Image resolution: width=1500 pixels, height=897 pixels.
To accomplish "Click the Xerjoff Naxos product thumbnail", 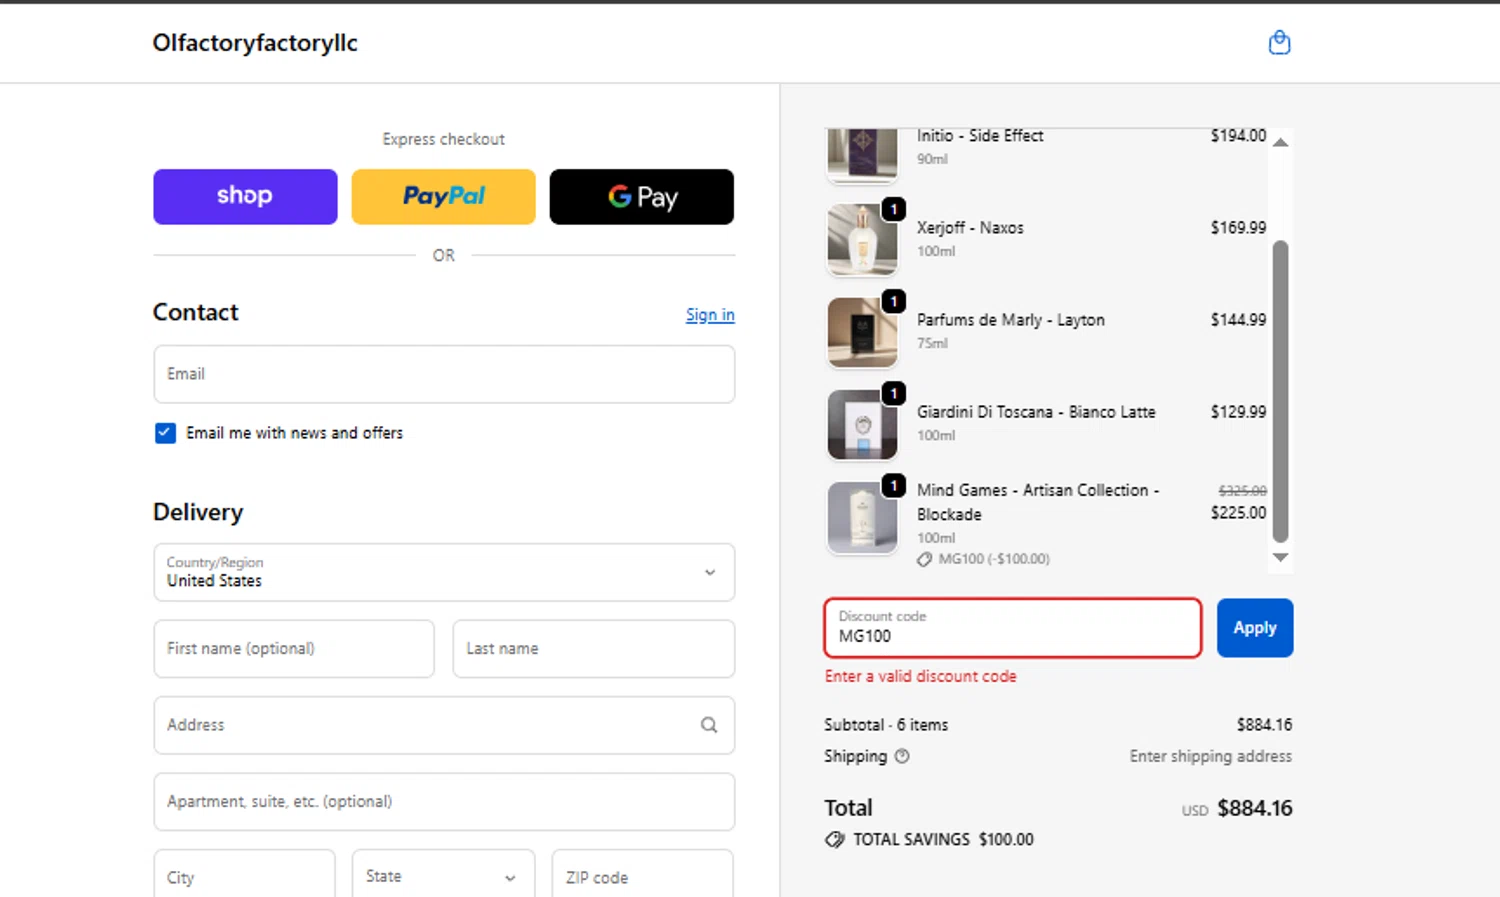I will (x=862, y=240).
